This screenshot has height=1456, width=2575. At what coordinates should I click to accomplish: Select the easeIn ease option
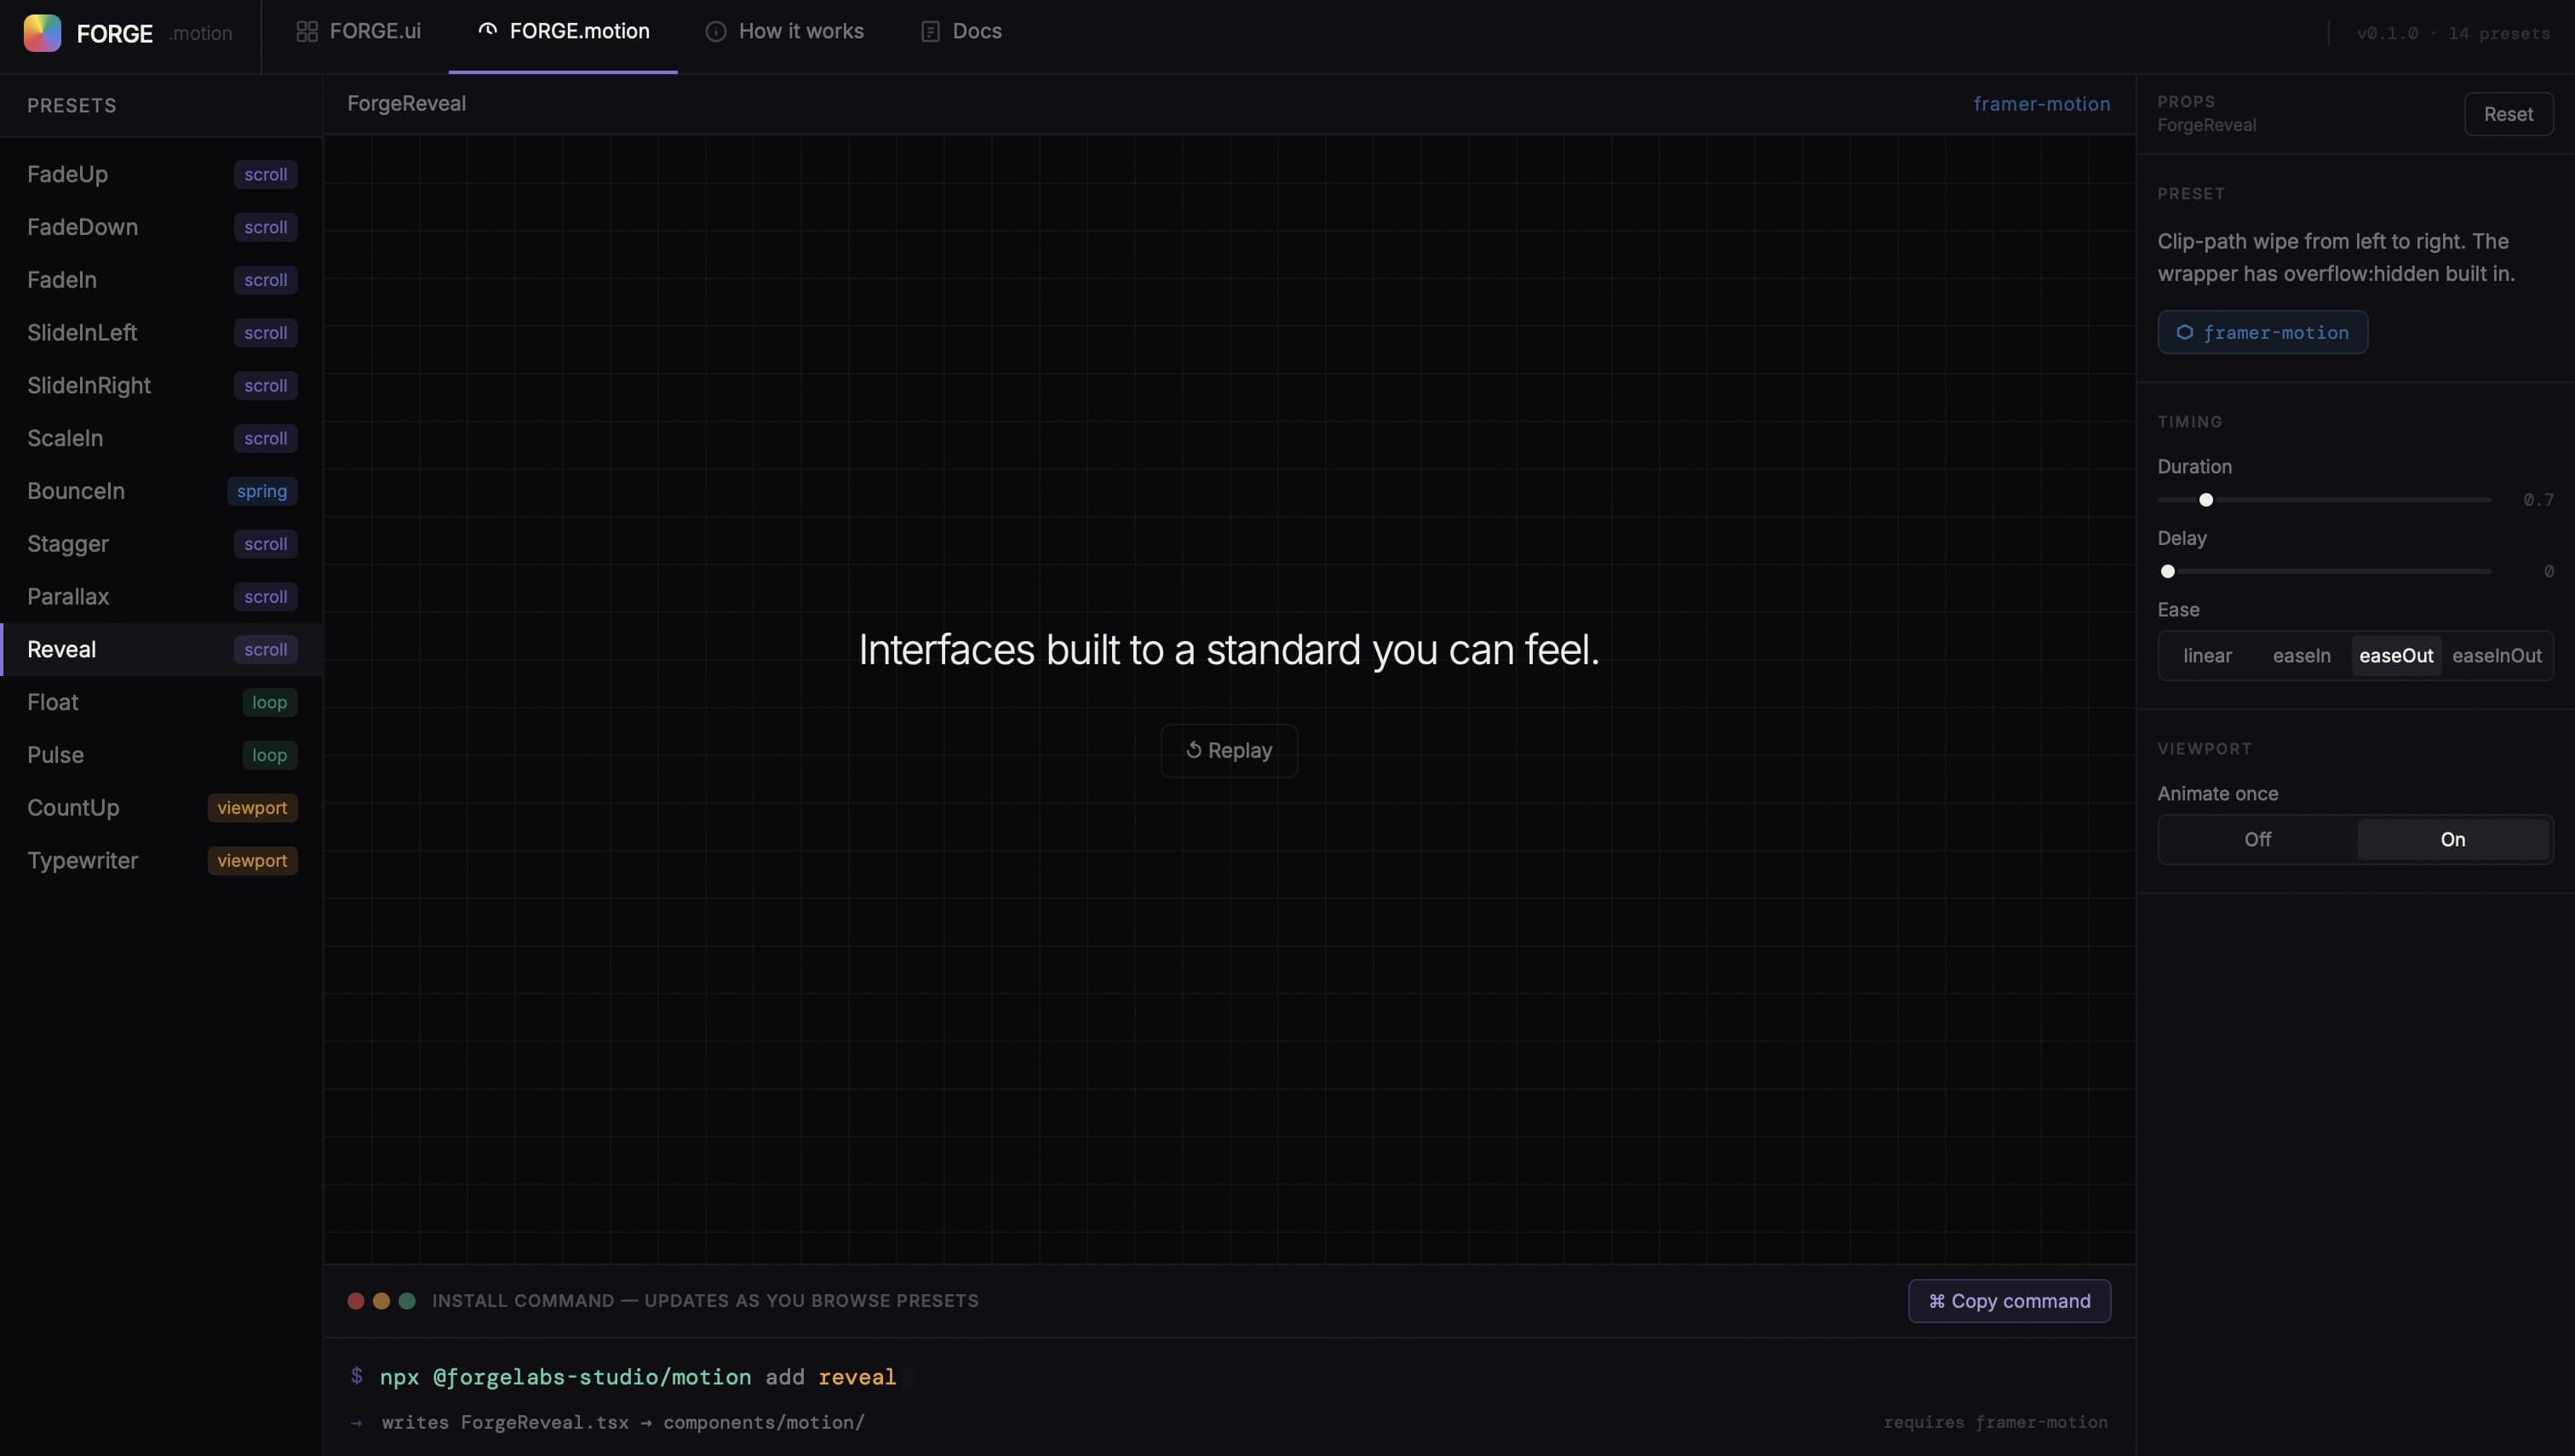[x=2301, y=656]
